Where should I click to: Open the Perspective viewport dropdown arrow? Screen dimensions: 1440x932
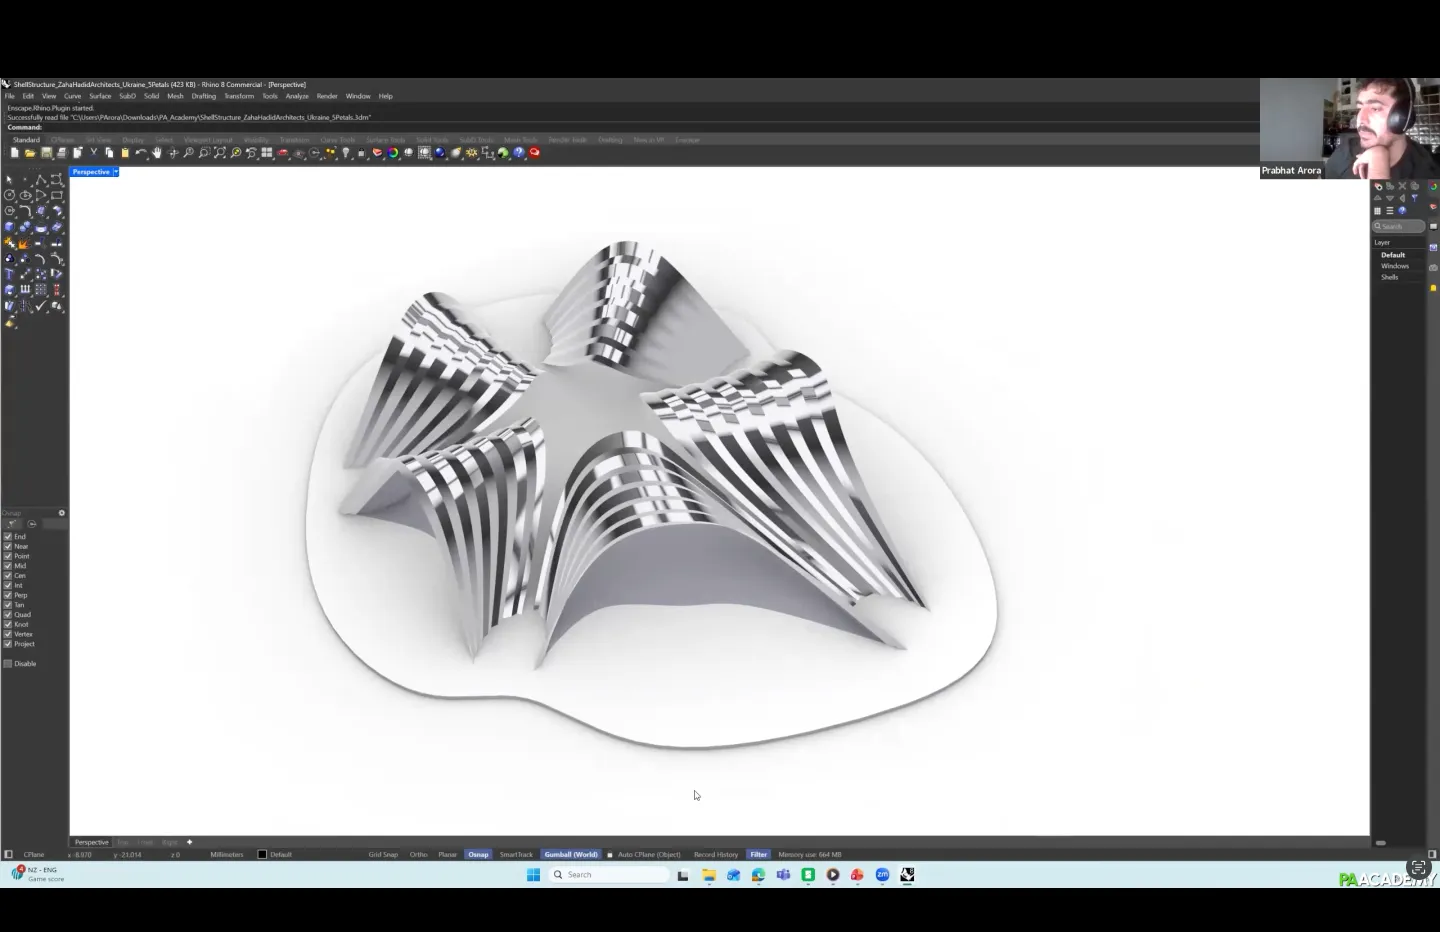[116, 172]
